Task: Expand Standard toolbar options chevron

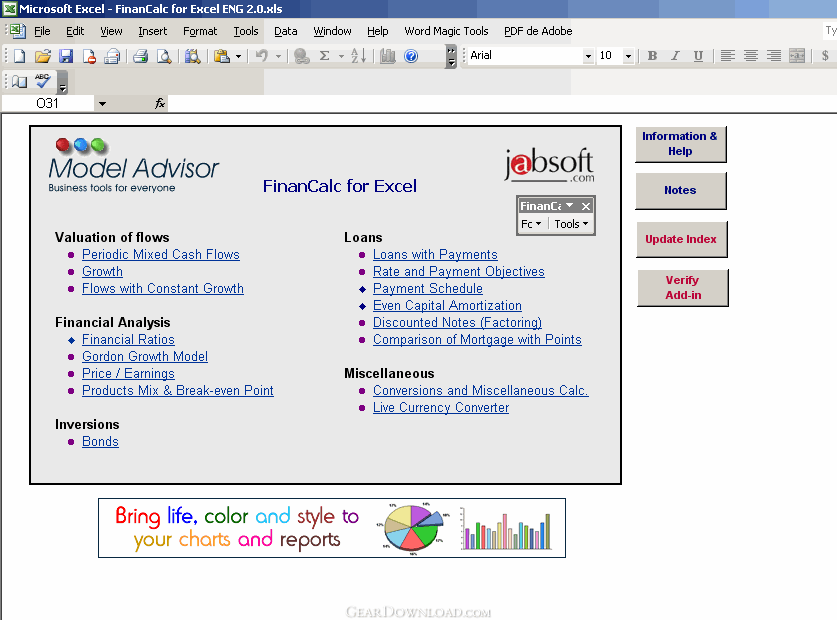Action: pyautogui.click(x=452, y=56)
